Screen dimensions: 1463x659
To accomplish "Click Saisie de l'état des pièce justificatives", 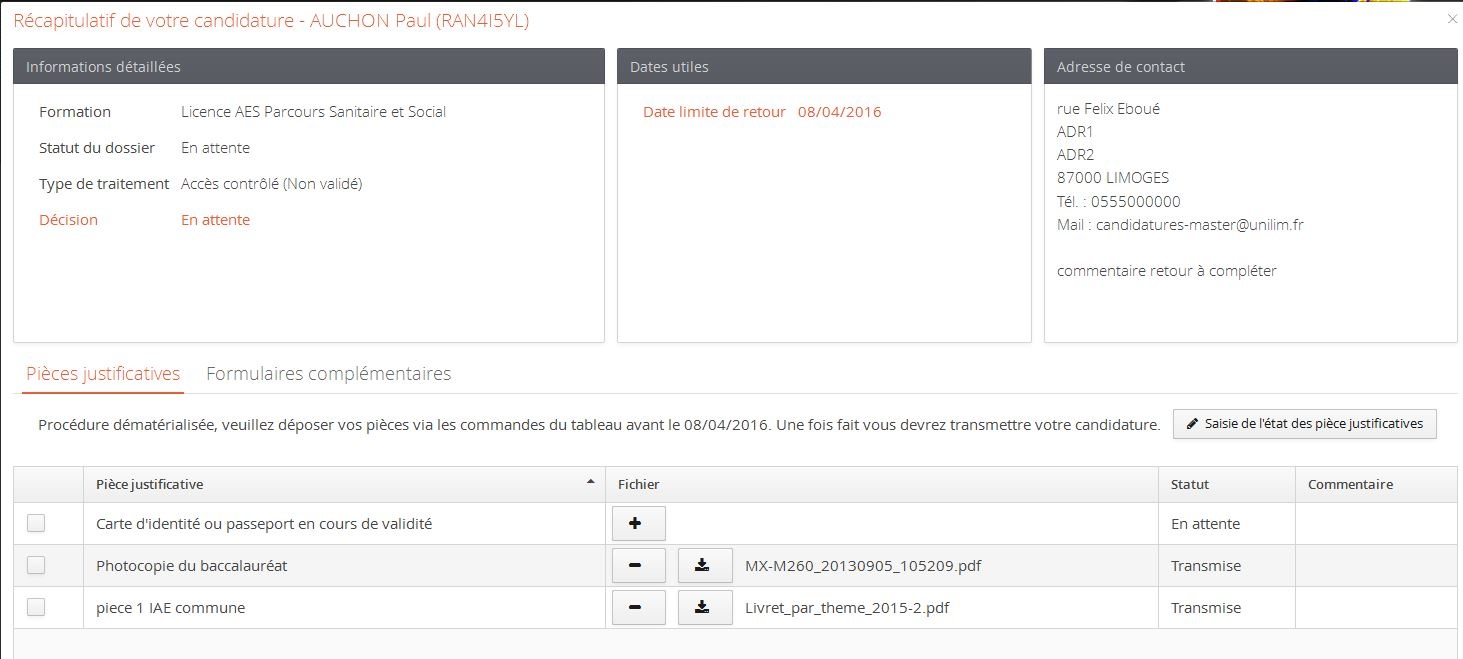I will coord(1304,424).
